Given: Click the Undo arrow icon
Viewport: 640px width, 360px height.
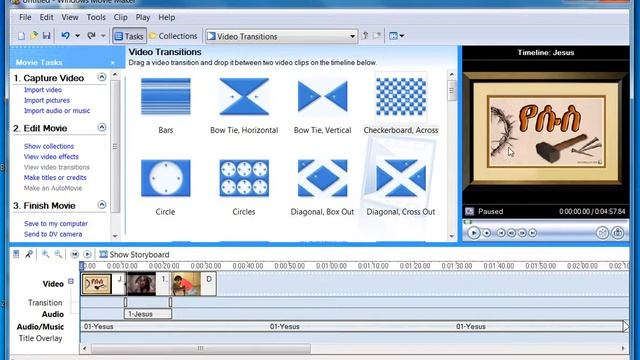Looking at the screenshot, I should pos(65,36).
